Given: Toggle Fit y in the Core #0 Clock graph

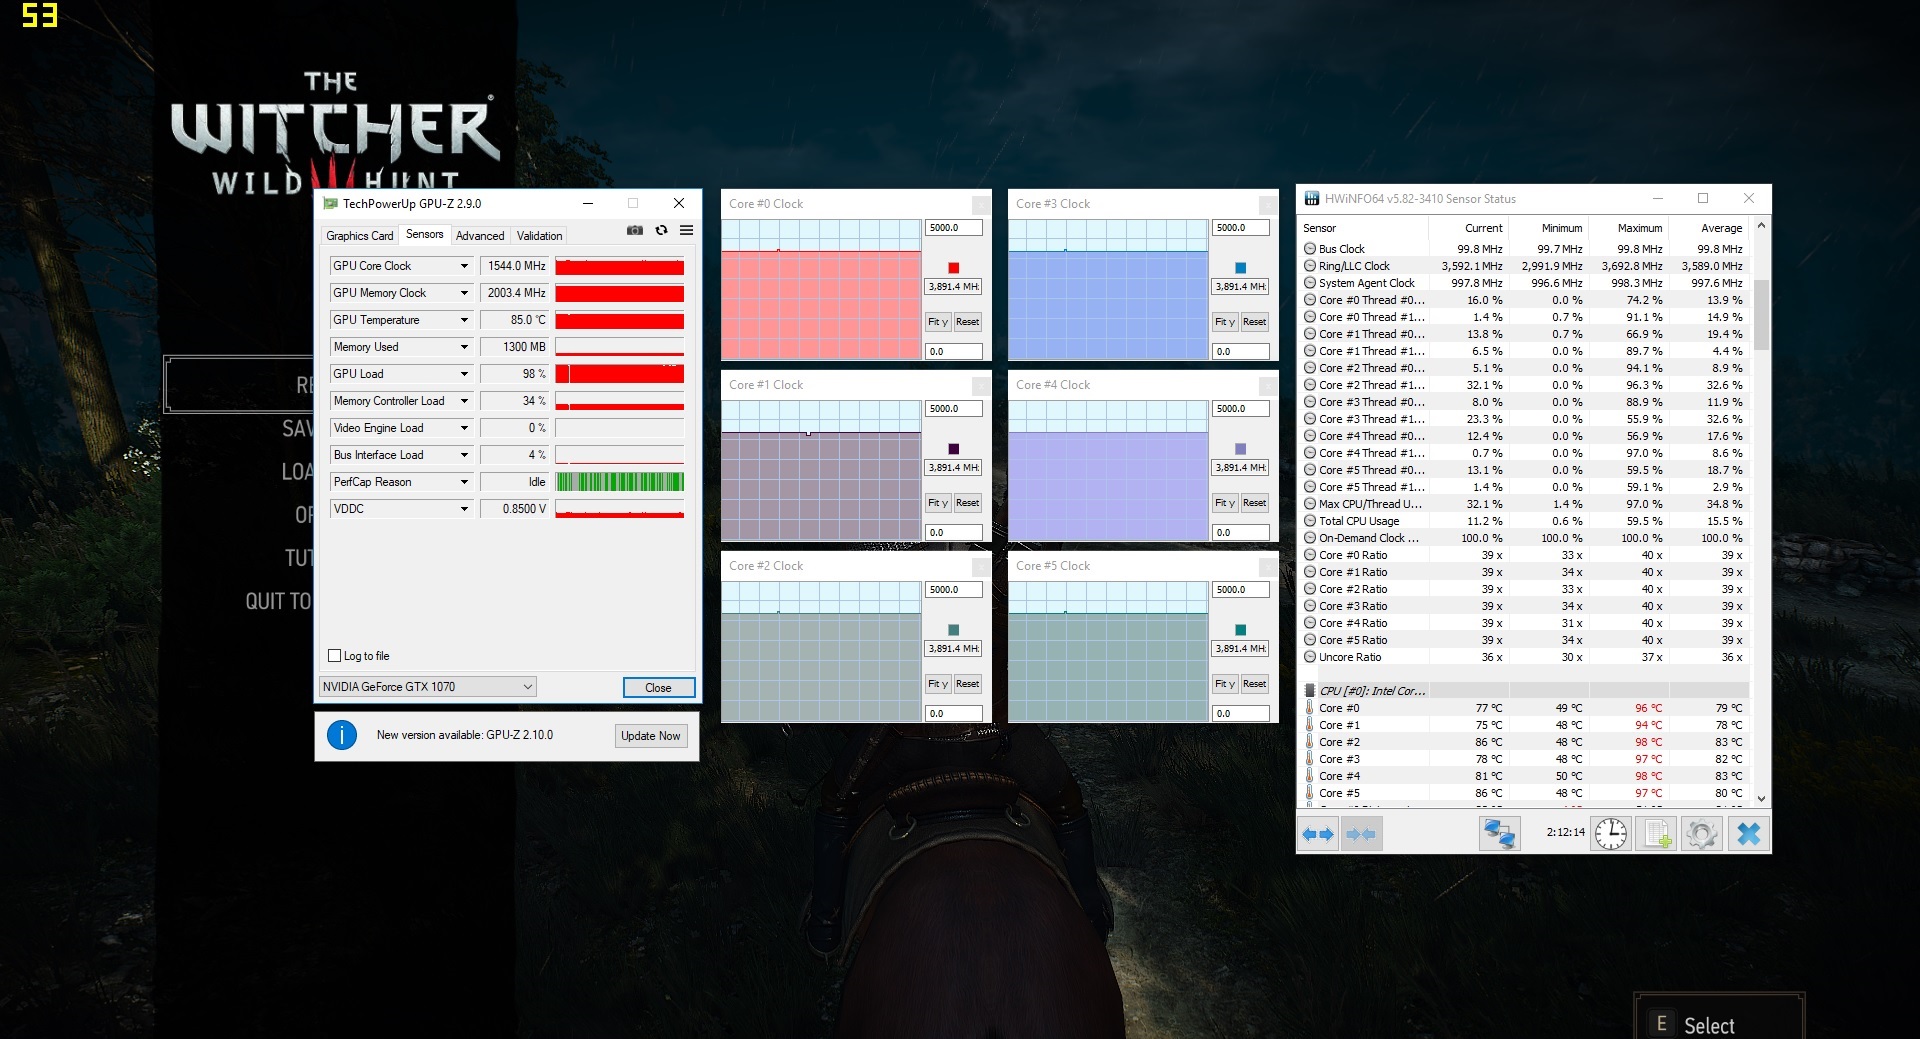Looking at the screenshot, I should point(937,322).
